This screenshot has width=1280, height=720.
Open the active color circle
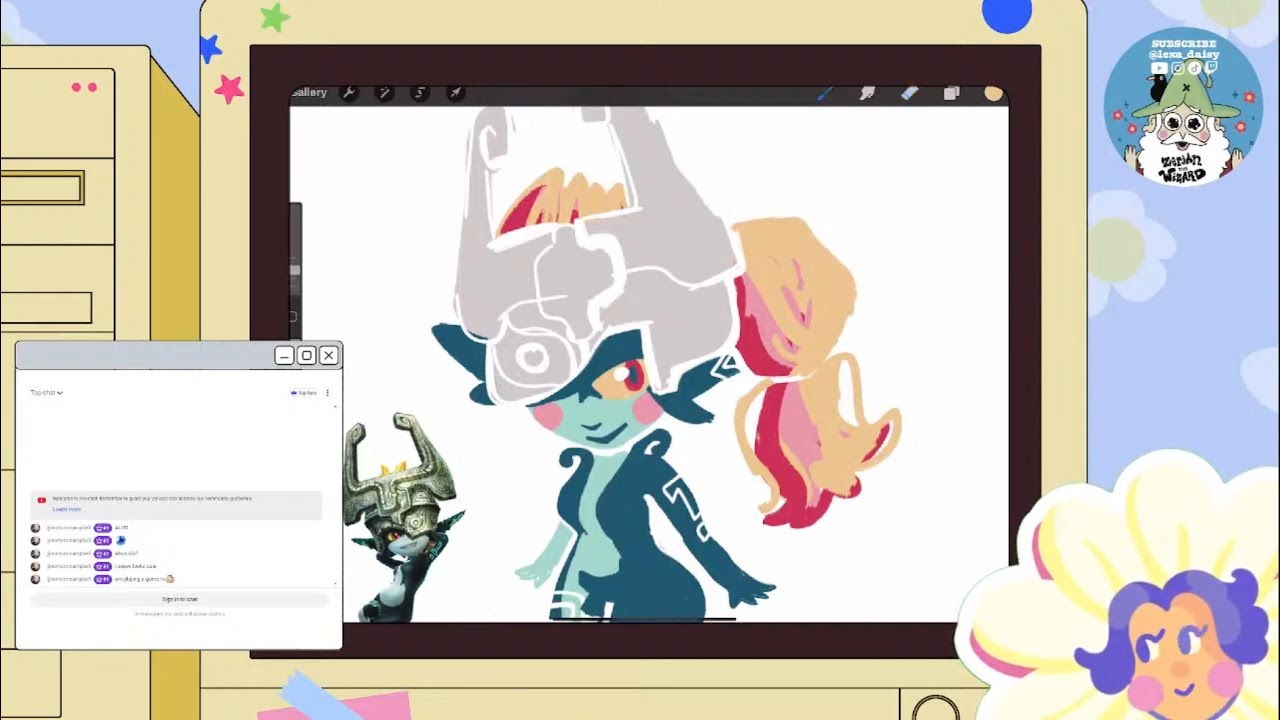click(993, 93)
